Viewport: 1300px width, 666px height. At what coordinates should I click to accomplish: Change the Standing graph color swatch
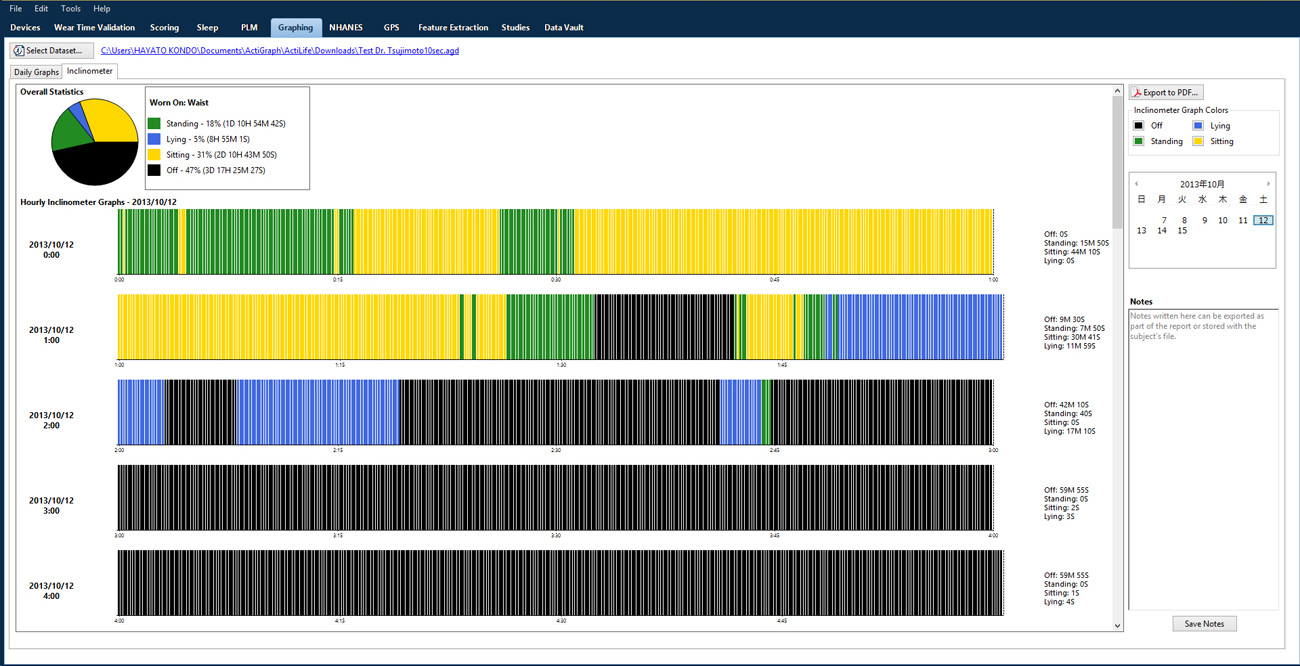coord(1139,142)
